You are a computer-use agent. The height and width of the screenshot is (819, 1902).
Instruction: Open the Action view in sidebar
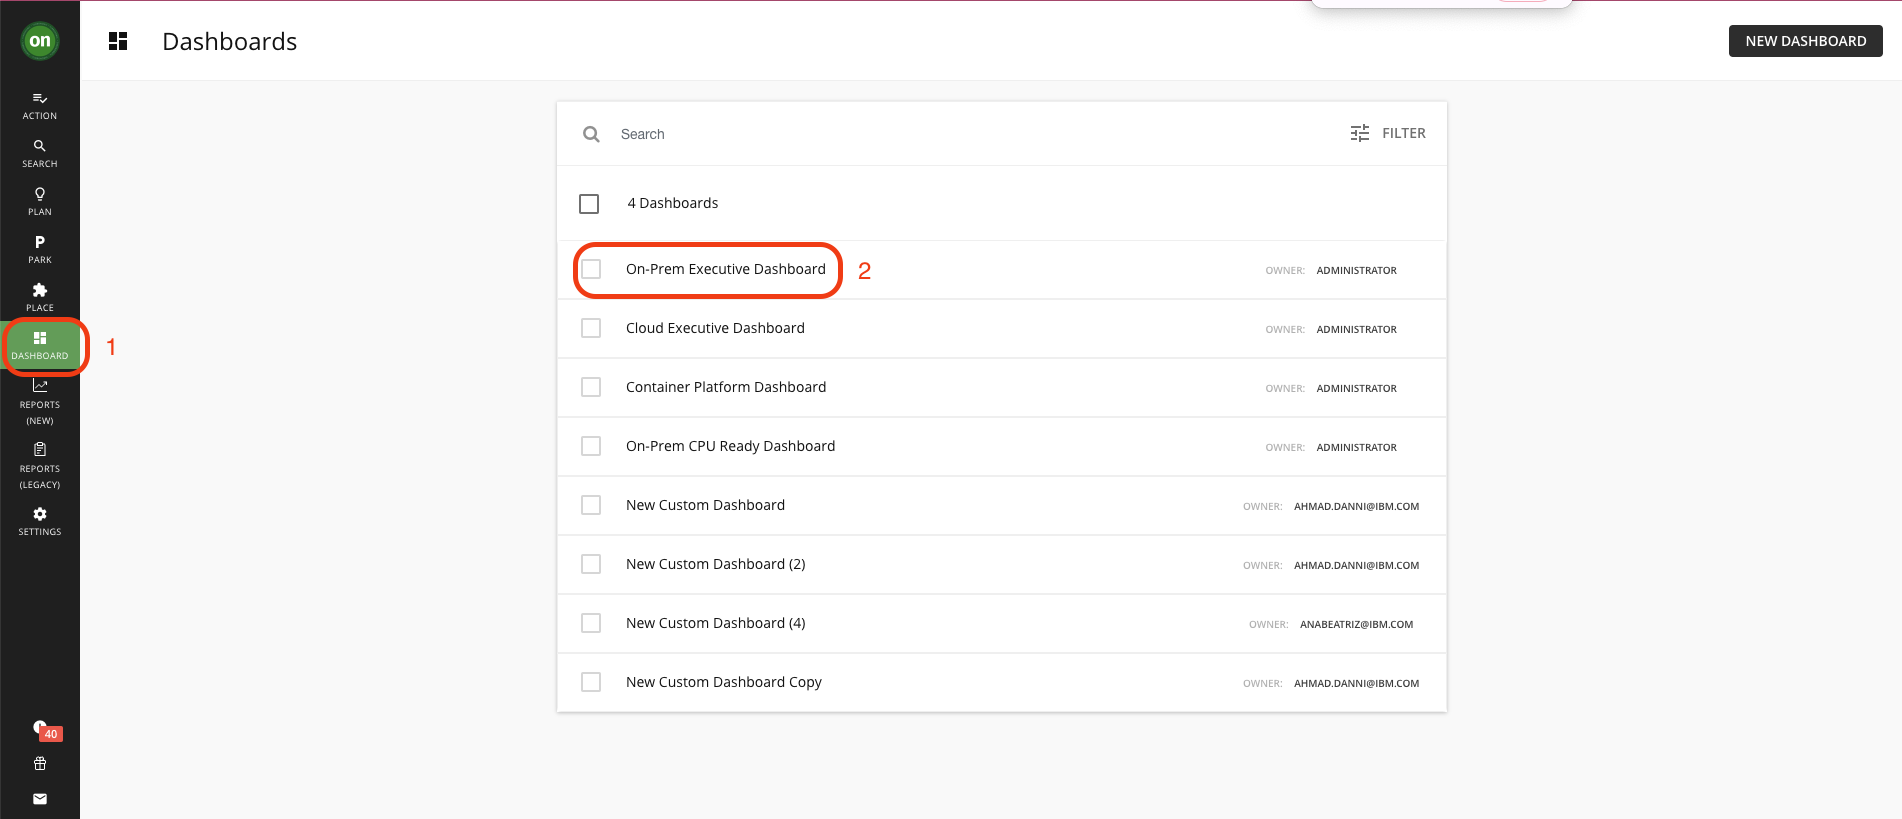40,106
